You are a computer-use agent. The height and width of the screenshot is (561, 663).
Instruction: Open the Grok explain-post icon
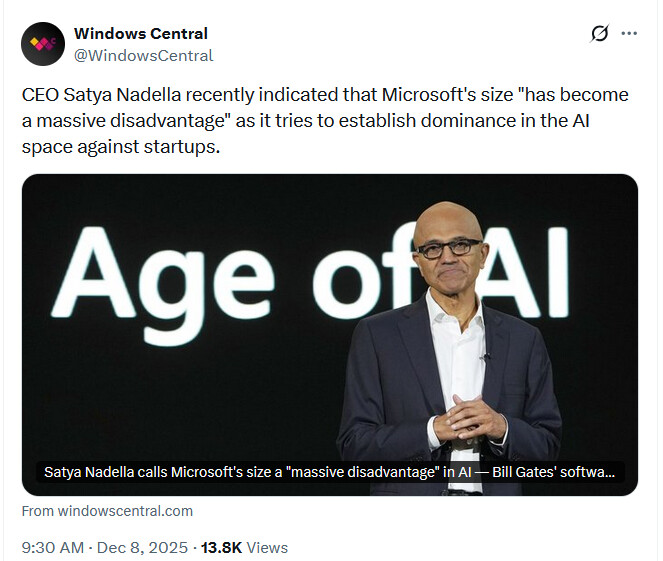599,34
